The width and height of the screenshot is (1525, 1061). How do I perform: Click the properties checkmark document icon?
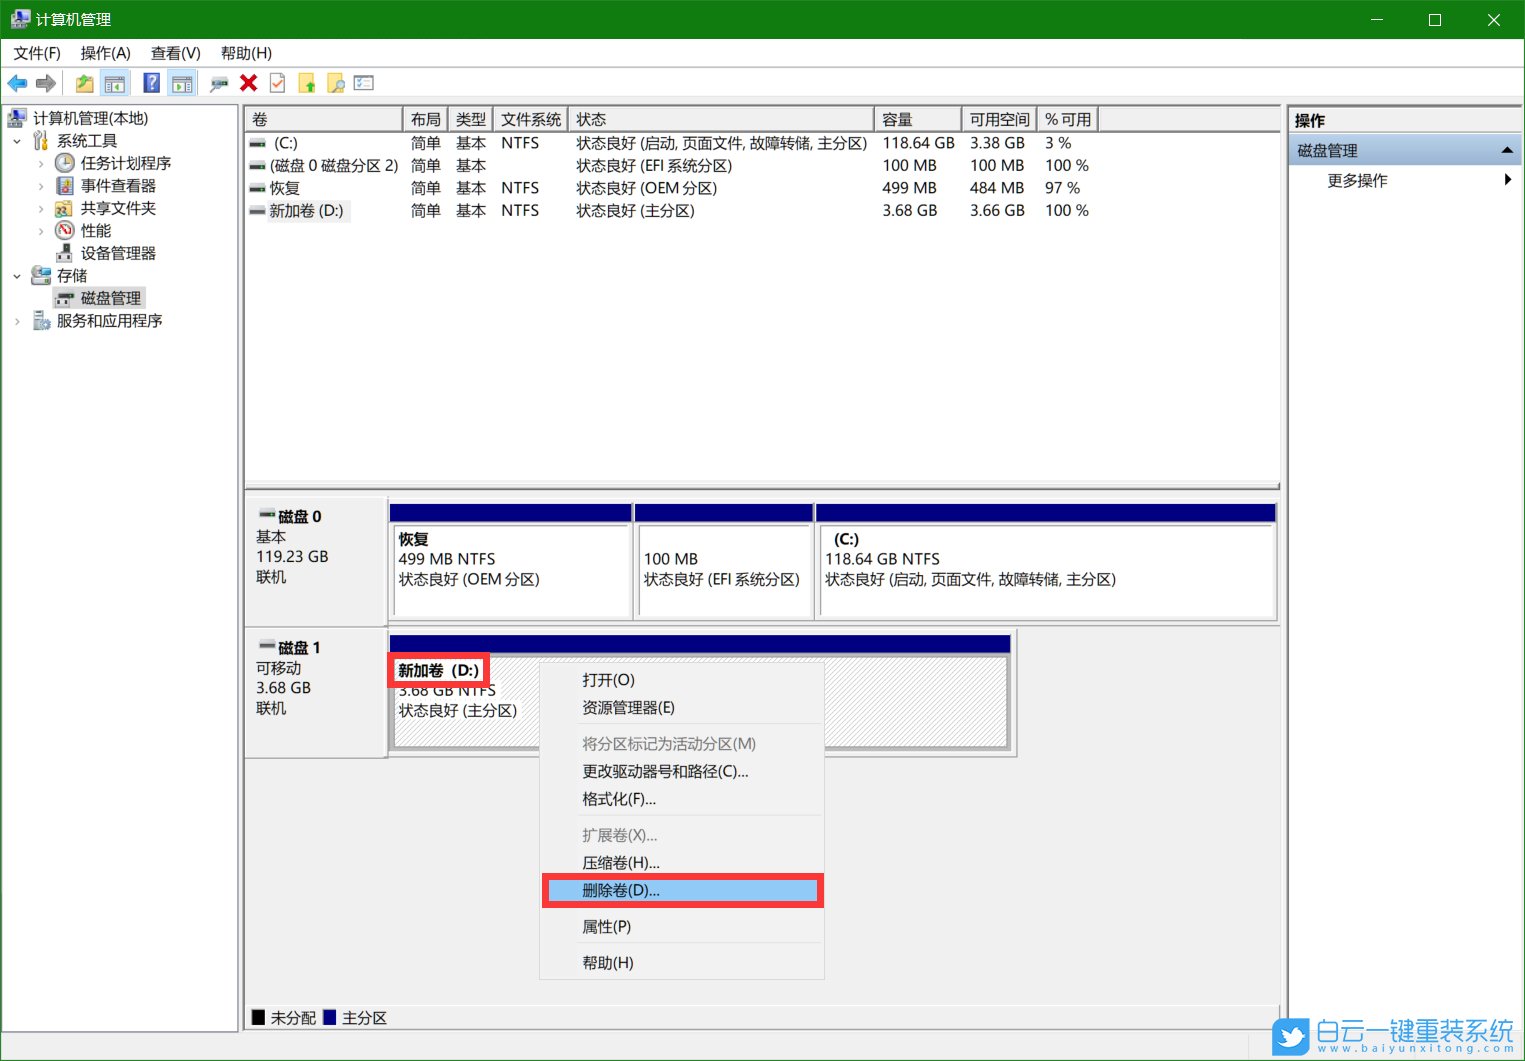[277, 83]
